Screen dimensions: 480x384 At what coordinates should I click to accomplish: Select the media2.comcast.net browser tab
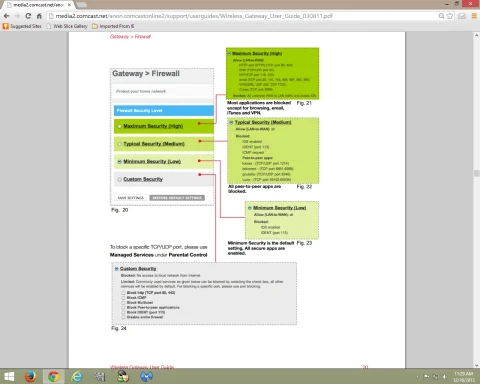click(38, 5)
